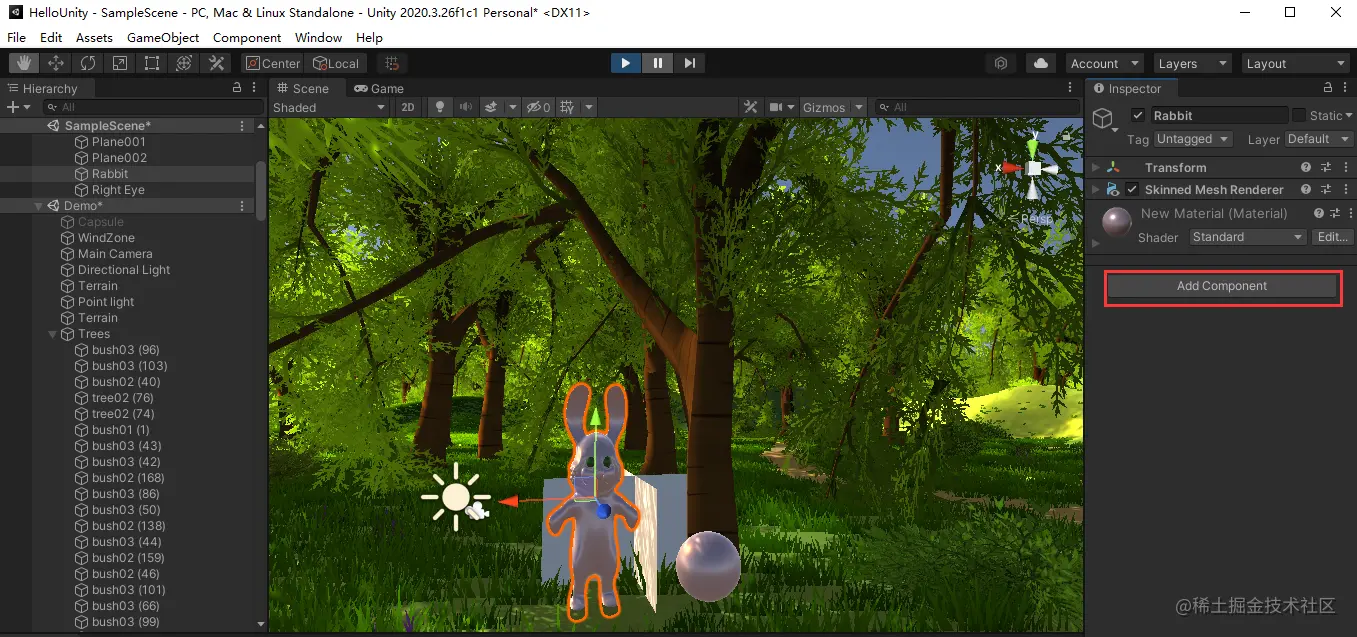
Task: Open New Material help reference
Action: point(1319,214)
